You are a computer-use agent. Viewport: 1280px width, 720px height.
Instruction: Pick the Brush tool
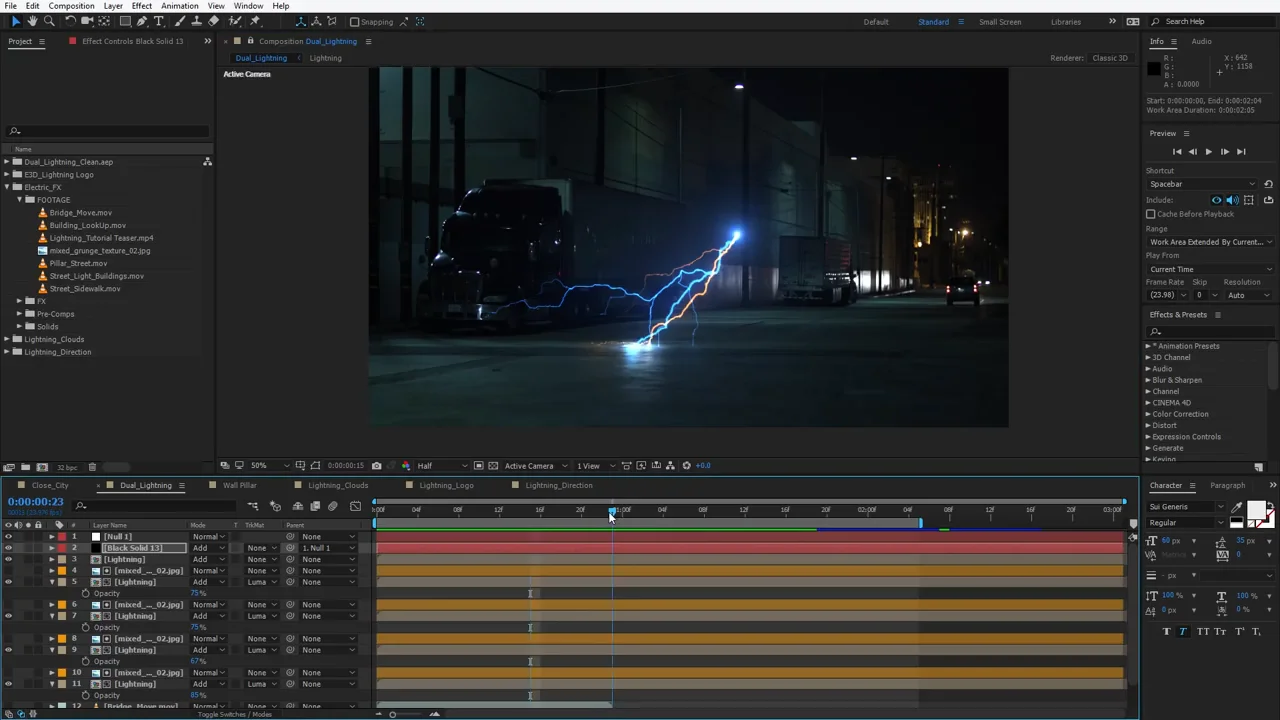pyautogui.click(x=182, y=21)
